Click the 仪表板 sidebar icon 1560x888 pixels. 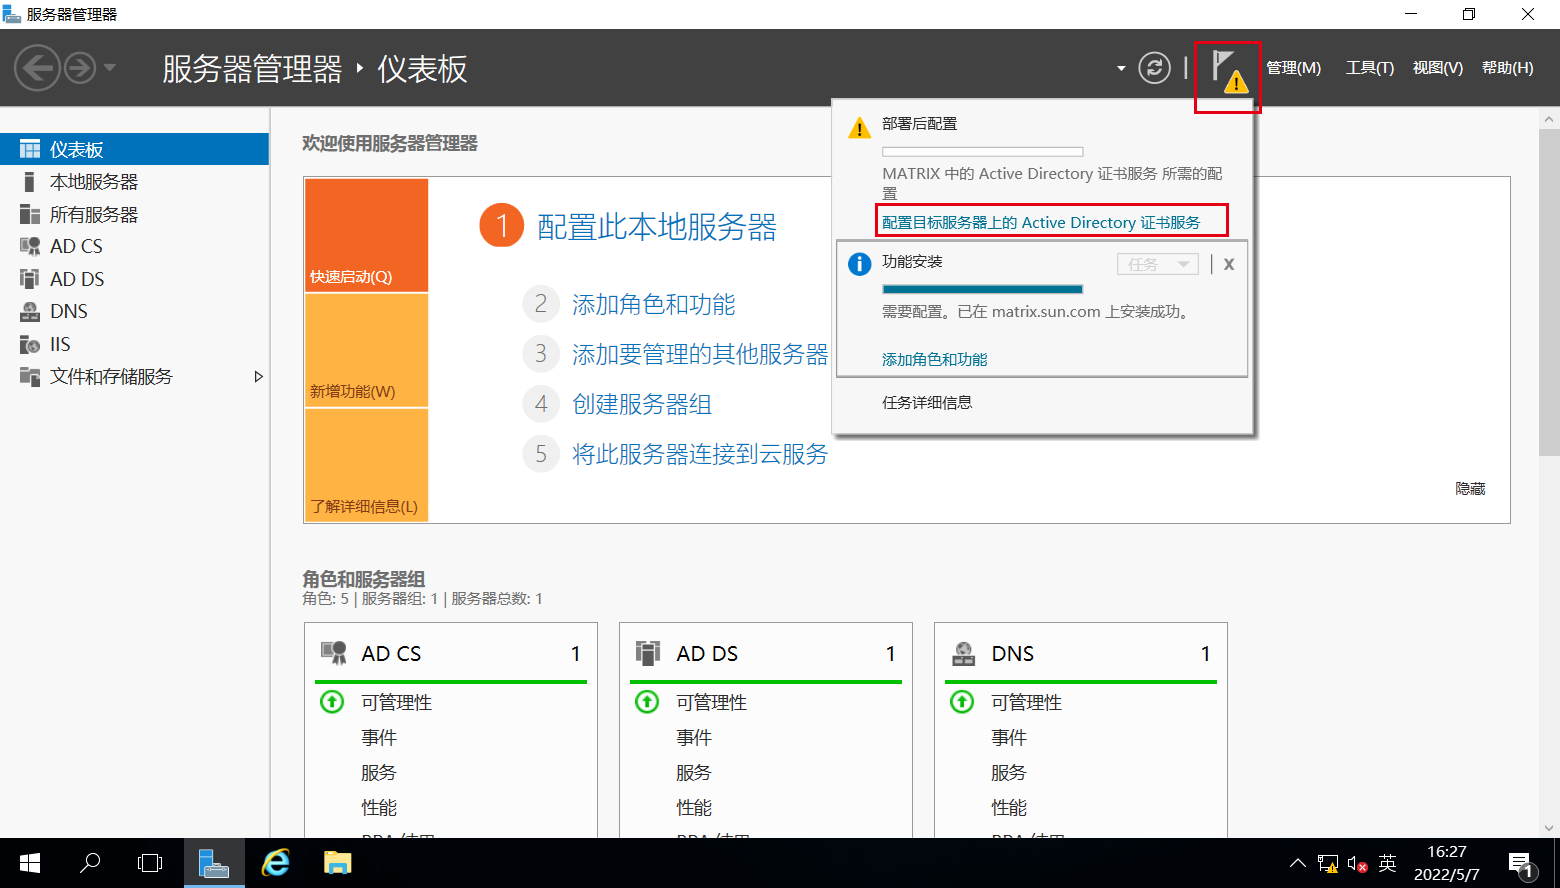pos(30,149)
